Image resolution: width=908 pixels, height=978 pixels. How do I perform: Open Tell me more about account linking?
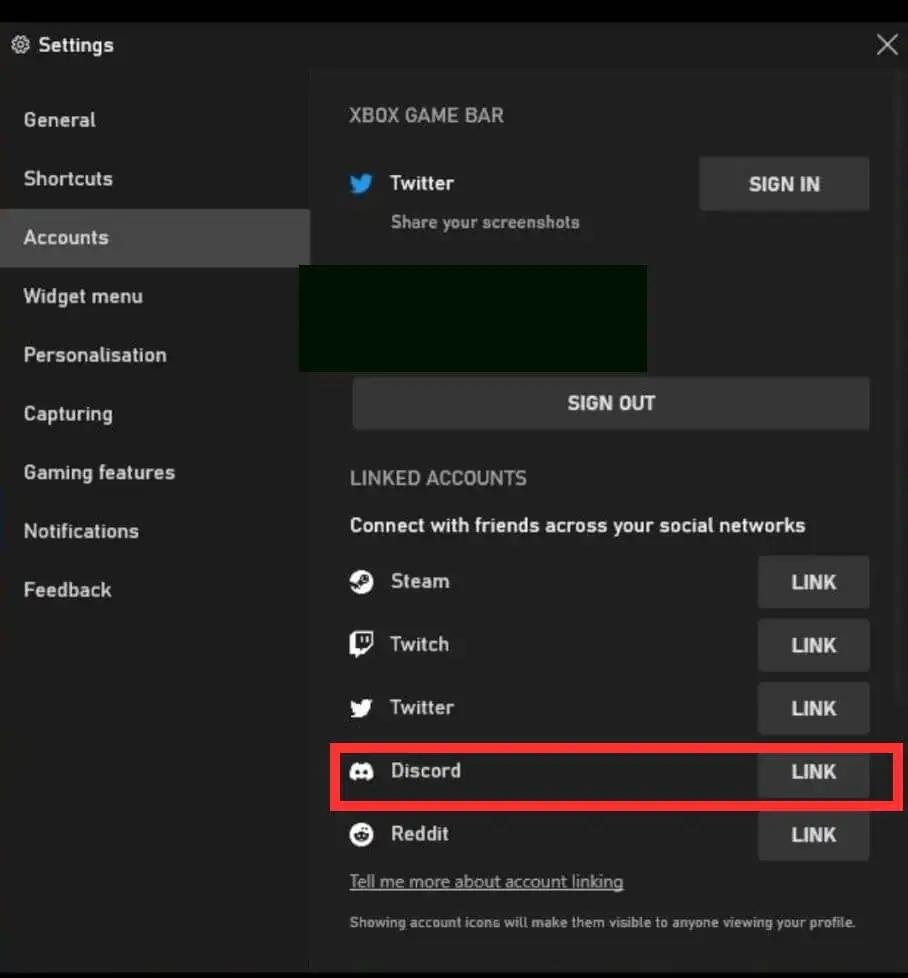[x=486, y=881]
